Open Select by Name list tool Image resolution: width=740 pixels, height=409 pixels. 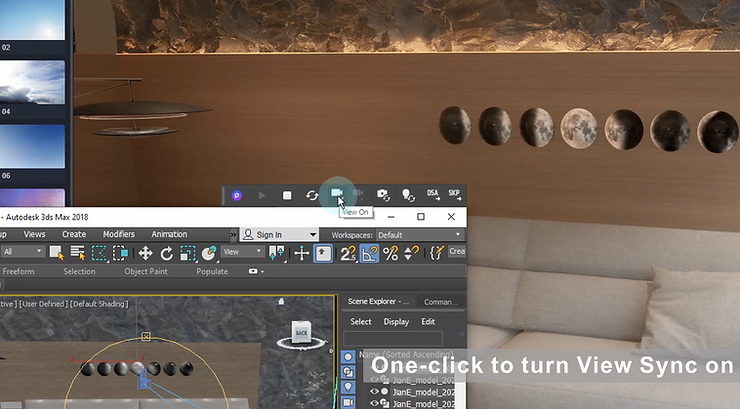point(77,253)
